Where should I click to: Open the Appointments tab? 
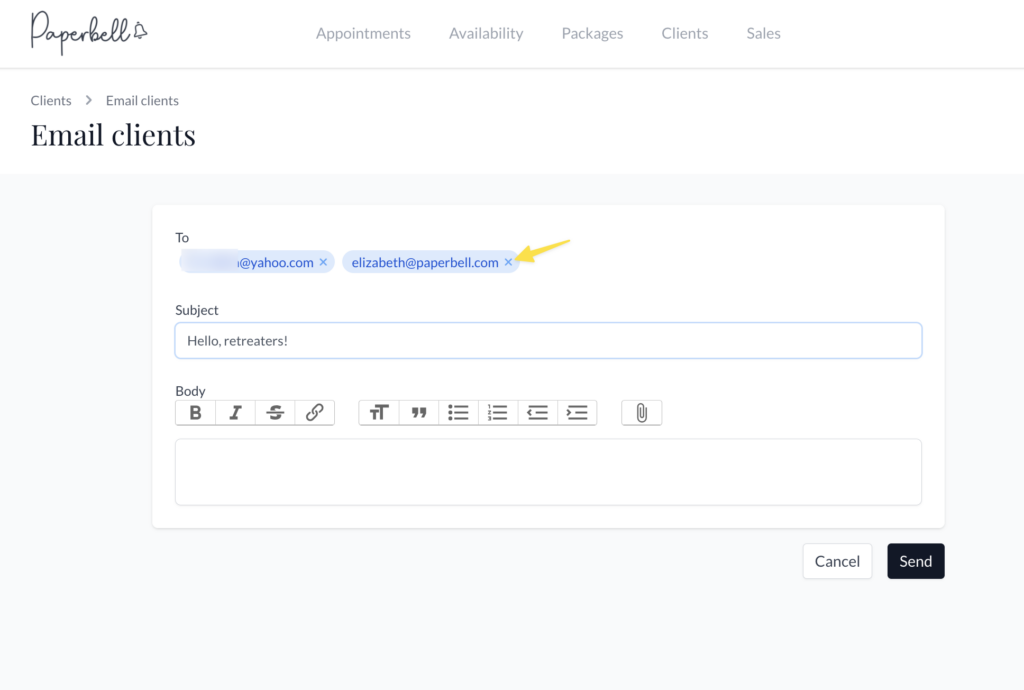[x=363, y=33]
